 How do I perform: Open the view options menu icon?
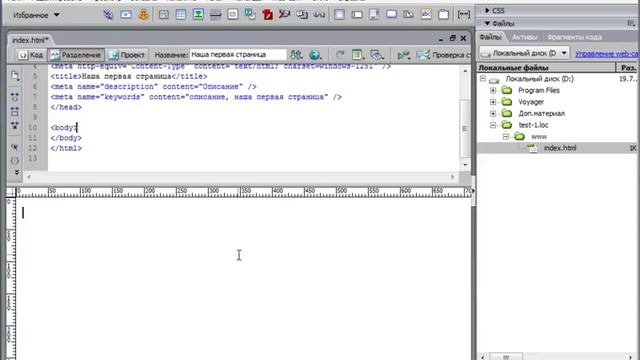pyautogui.click(x=358, y=55)
